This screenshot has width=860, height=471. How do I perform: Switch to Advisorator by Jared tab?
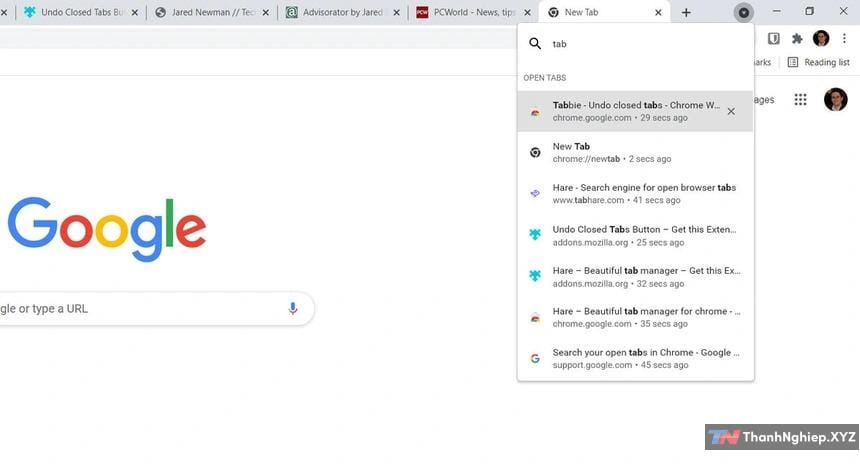click(342, 12)
